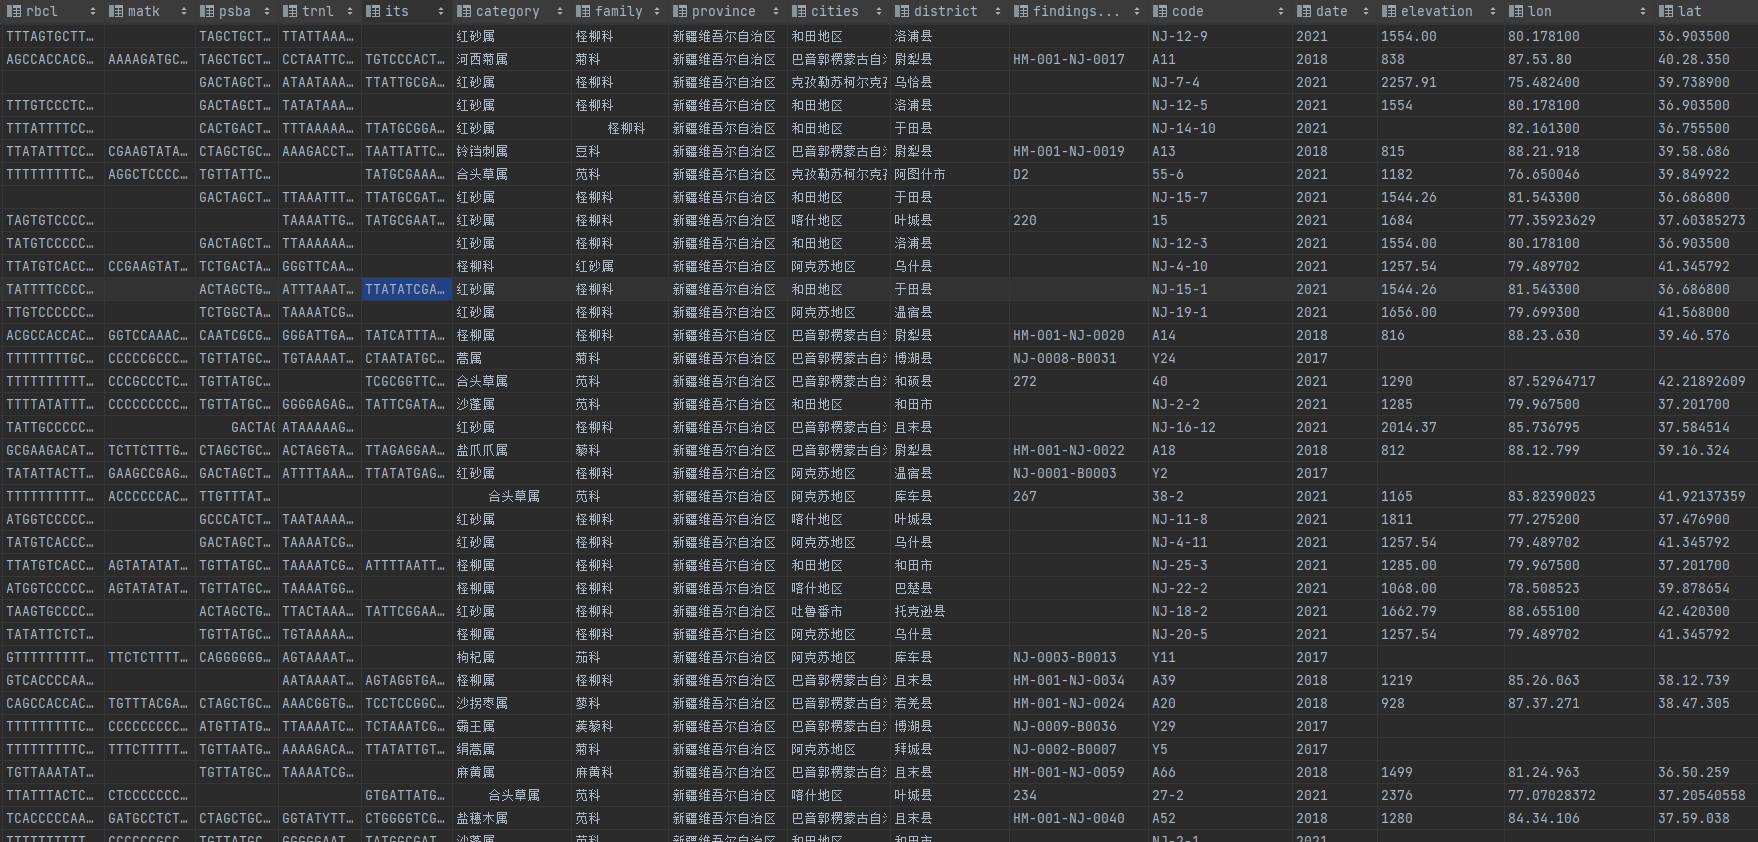Select the highlighted TTATATCGA cell in its column
1758x842 pixels.
[405, 289]
